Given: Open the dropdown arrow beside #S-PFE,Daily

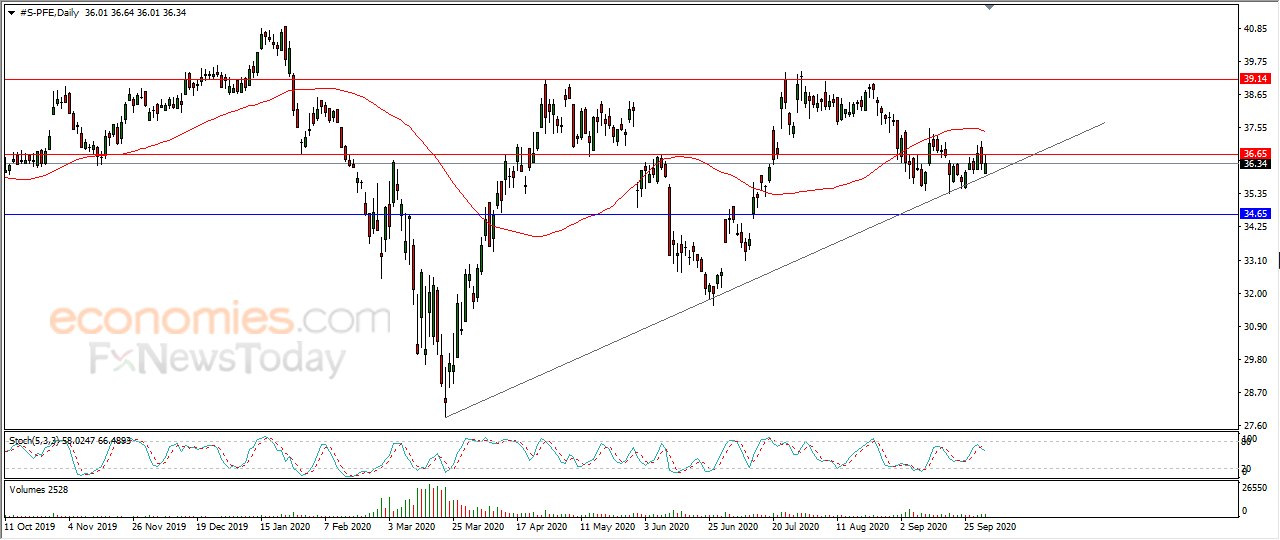Looking at the screenshot, I should (x=11, y=12).
